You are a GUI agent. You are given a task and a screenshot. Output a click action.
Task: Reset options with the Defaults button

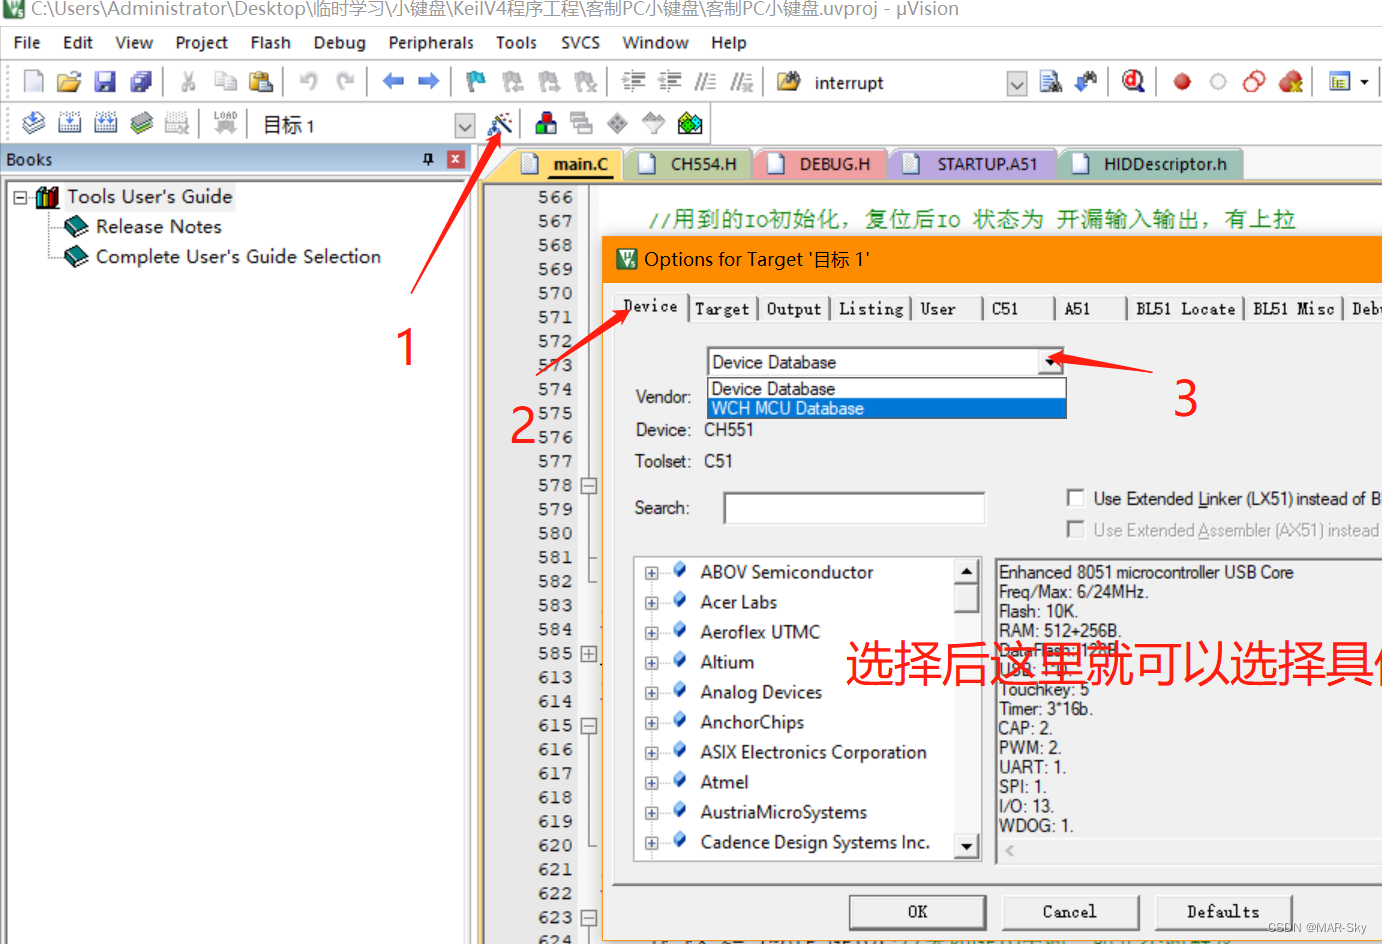pyautogui.click(x=1223, y=912)
